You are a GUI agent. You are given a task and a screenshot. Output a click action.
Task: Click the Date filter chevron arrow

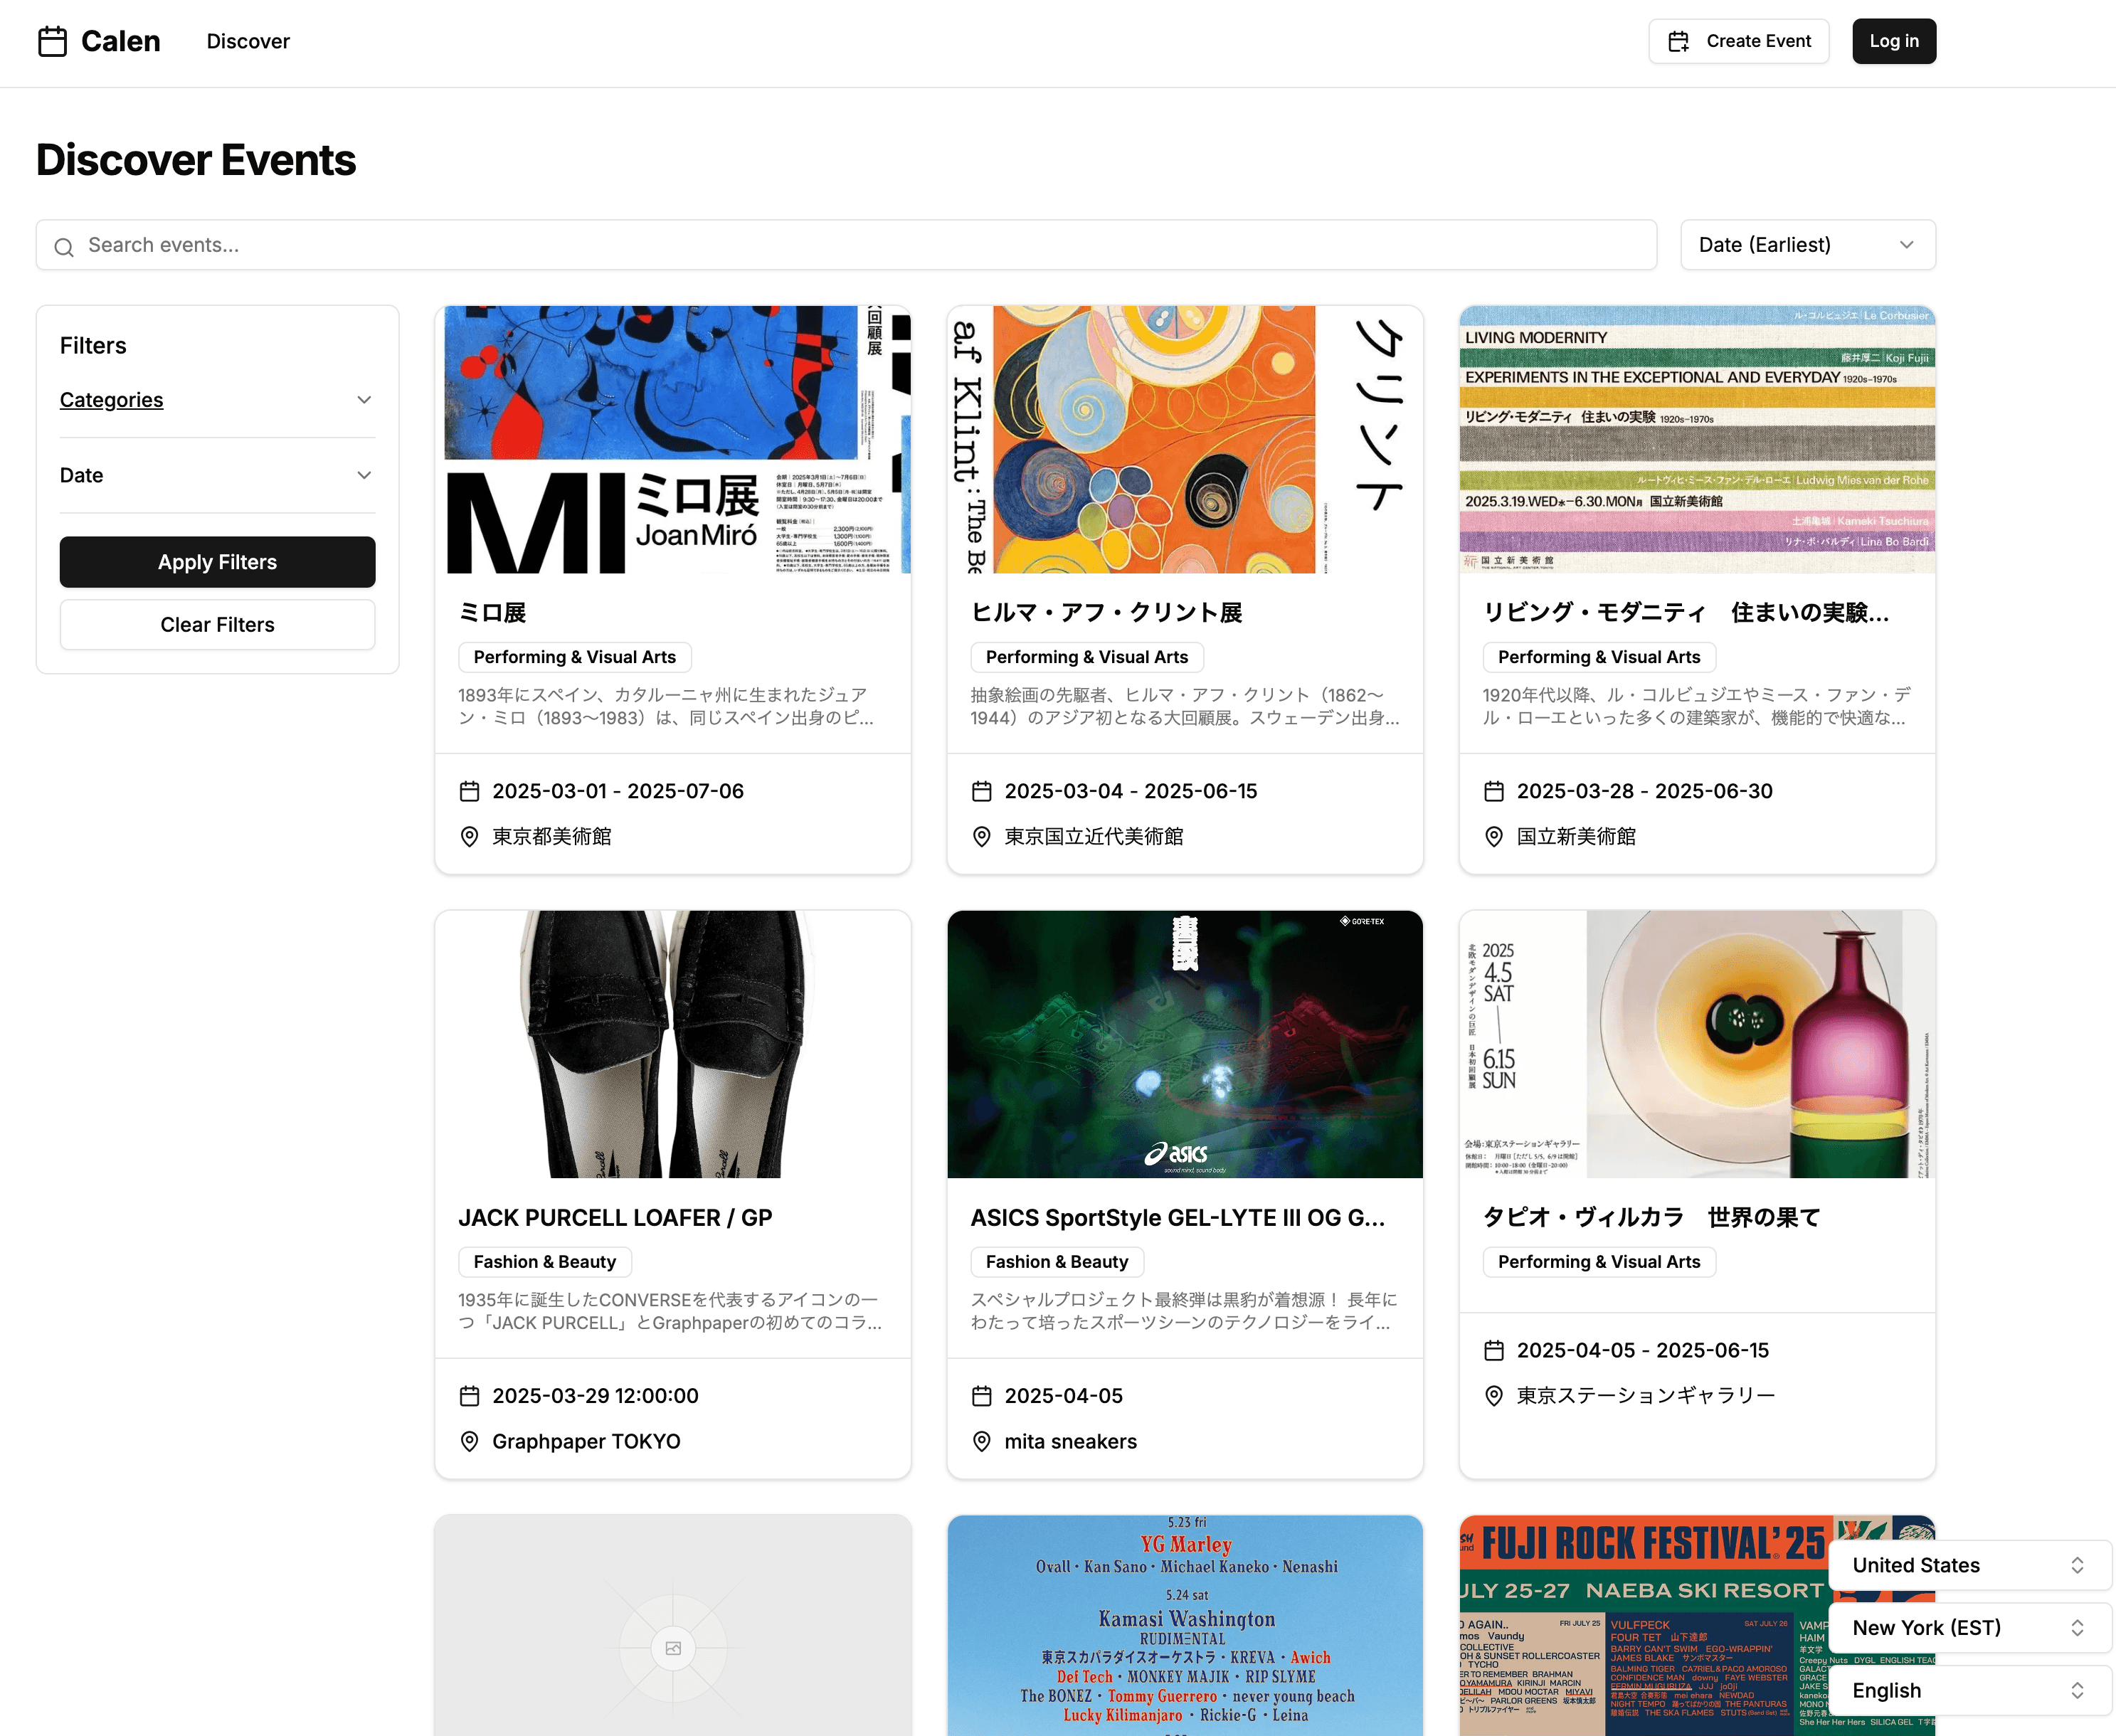coord(364,475)
